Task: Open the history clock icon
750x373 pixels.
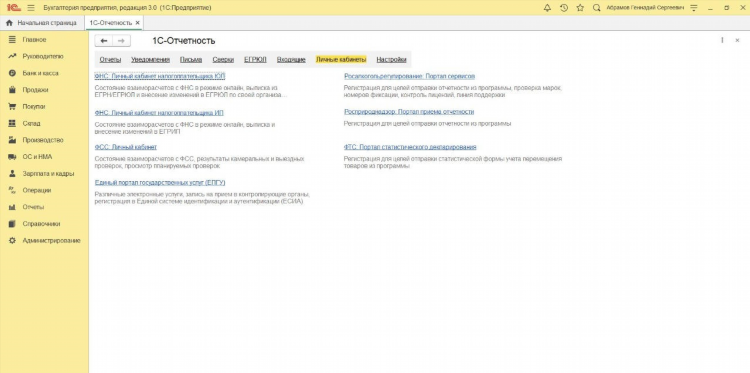Action: pos(564,8)
